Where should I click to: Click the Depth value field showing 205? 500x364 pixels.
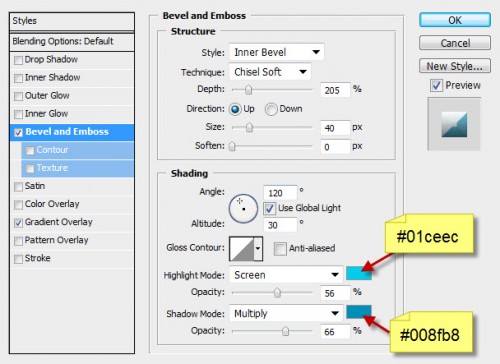pos(335,90)
